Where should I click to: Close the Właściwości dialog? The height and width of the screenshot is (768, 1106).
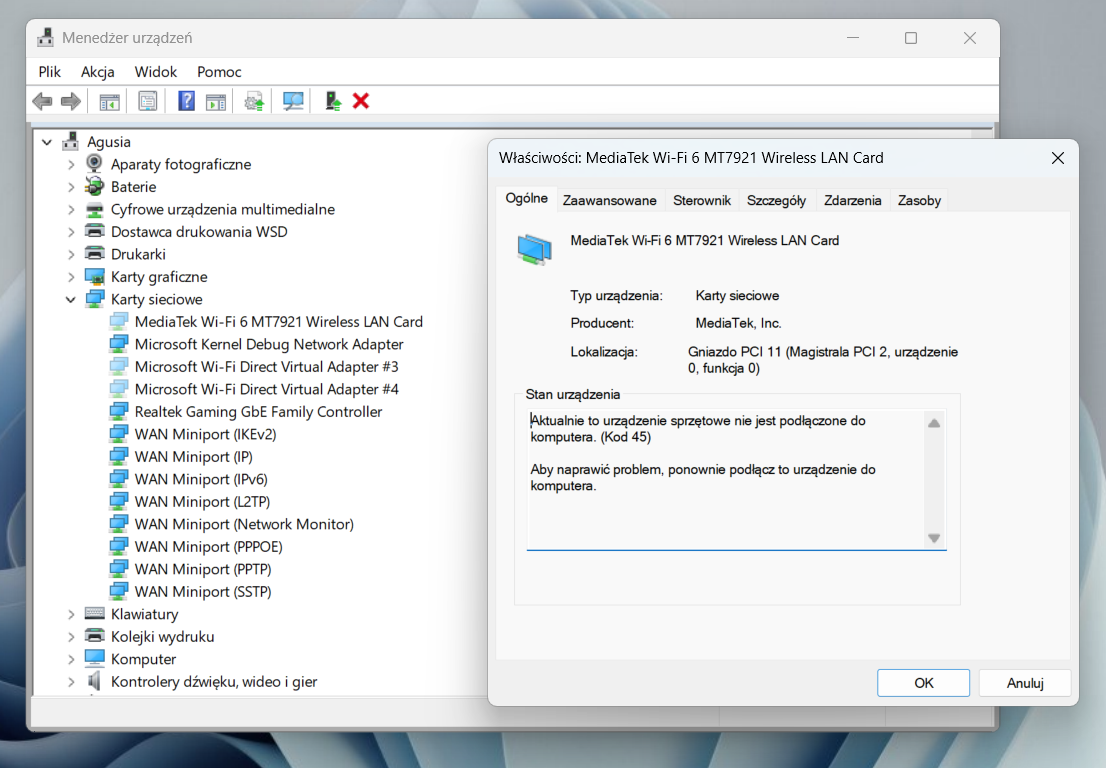(x=1057, y=158)
